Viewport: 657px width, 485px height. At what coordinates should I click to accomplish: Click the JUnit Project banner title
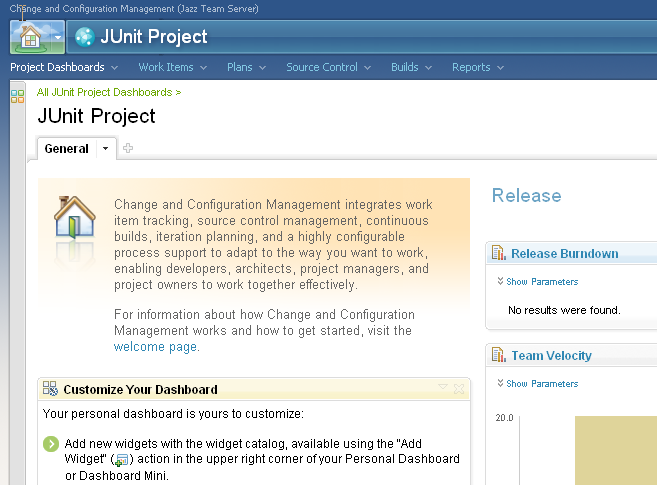click(154, 37)
